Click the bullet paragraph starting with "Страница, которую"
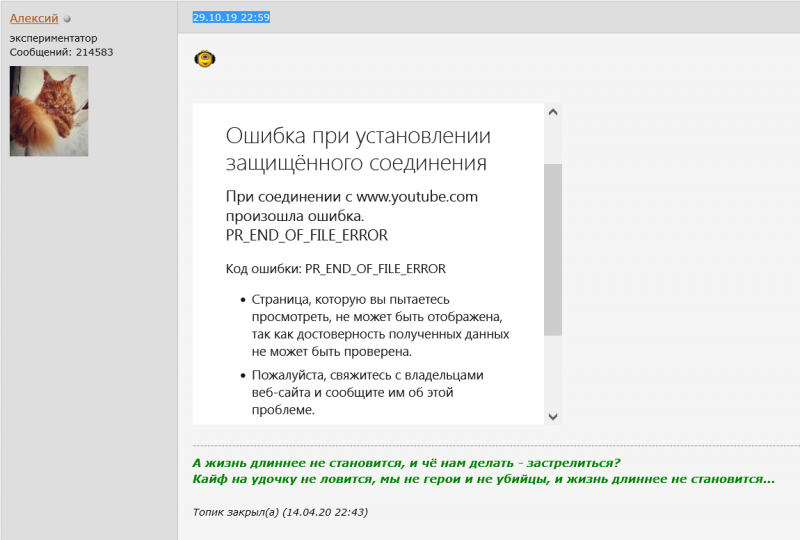Screen dimensions: 800x540 pyautogui.click(x=380, y=325)
